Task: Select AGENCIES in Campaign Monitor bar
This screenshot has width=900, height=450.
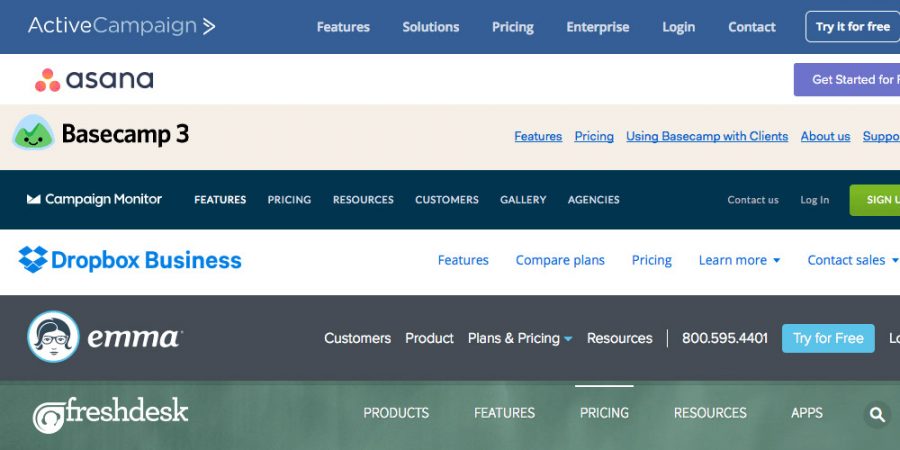Action: pos(593,200)
